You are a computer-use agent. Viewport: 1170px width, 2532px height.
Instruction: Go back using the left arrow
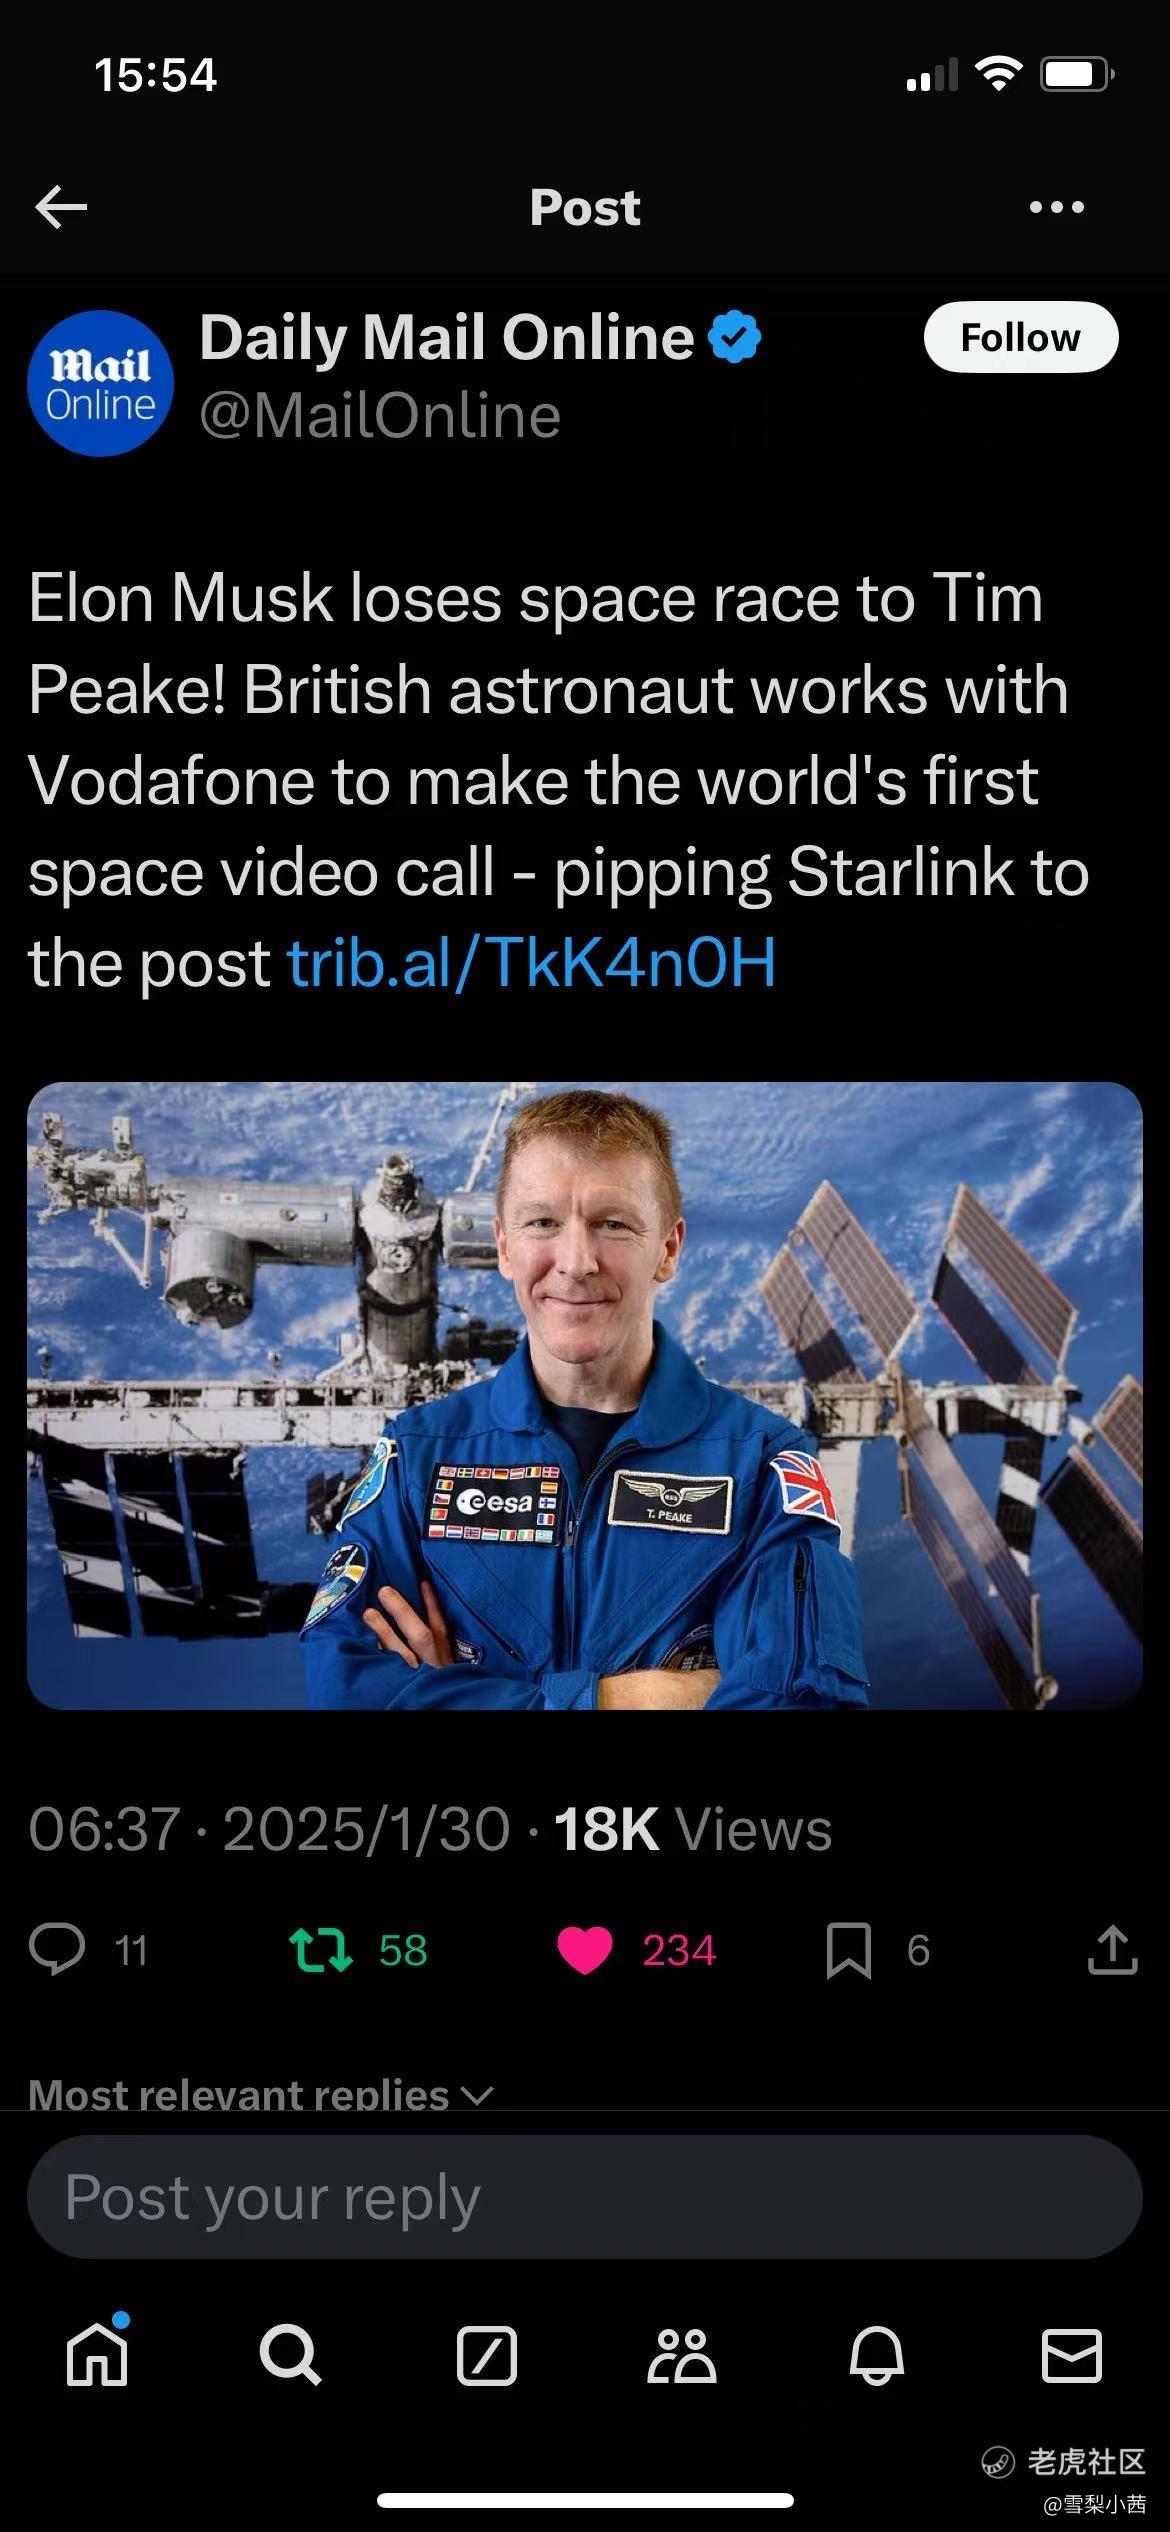coord(61,207)
